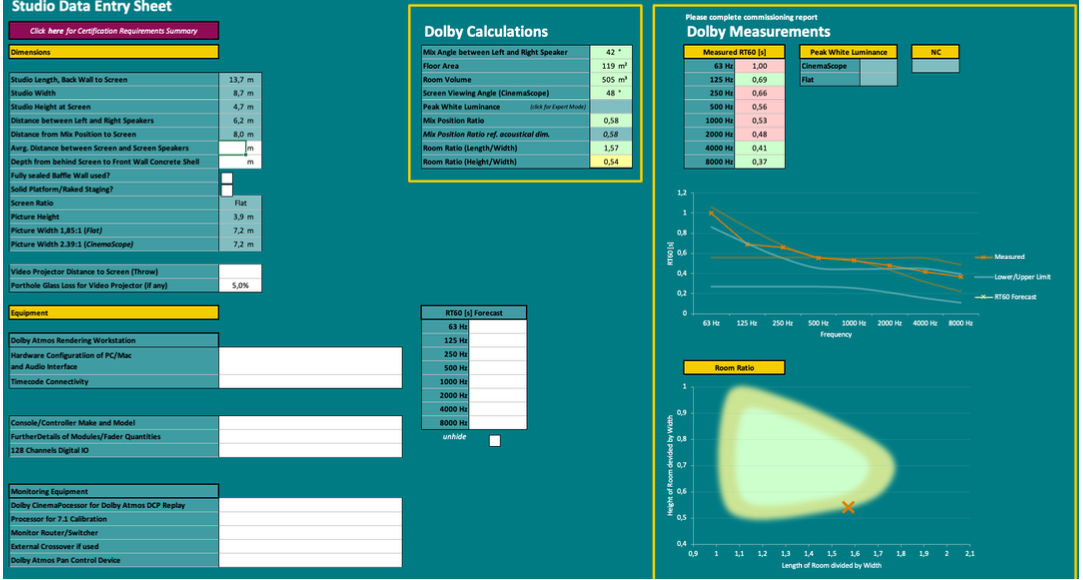Click the 1000 Hz RT60 Forecast cell
The height and width of the screenshot is (580, 1083).
tap(498, 381)
